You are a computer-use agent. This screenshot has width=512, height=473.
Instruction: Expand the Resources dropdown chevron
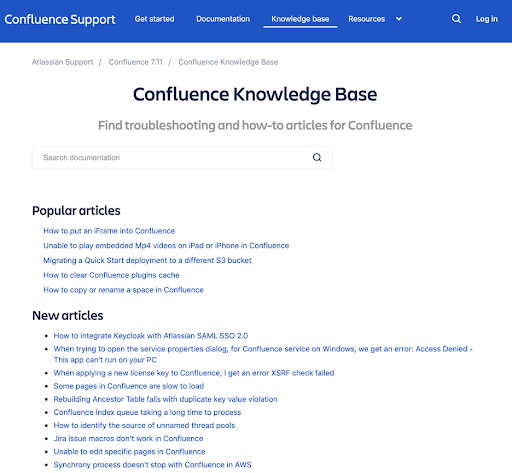pos(399,19)
